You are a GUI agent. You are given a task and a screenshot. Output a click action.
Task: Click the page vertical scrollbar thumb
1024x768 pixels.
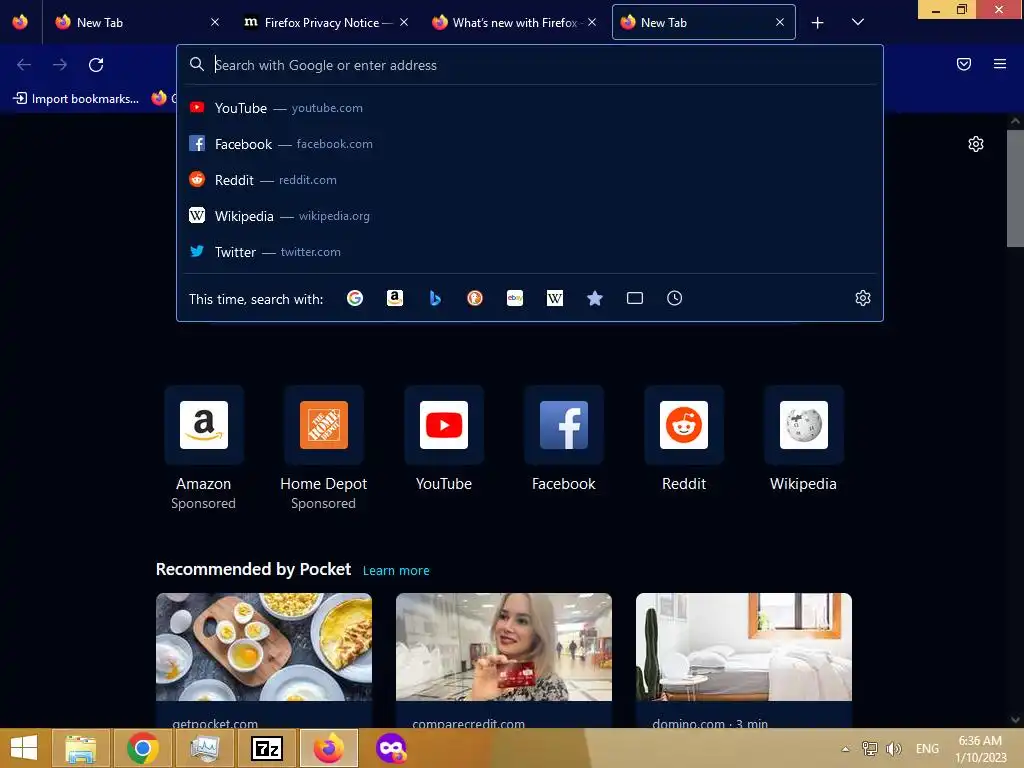[1015, 188]
